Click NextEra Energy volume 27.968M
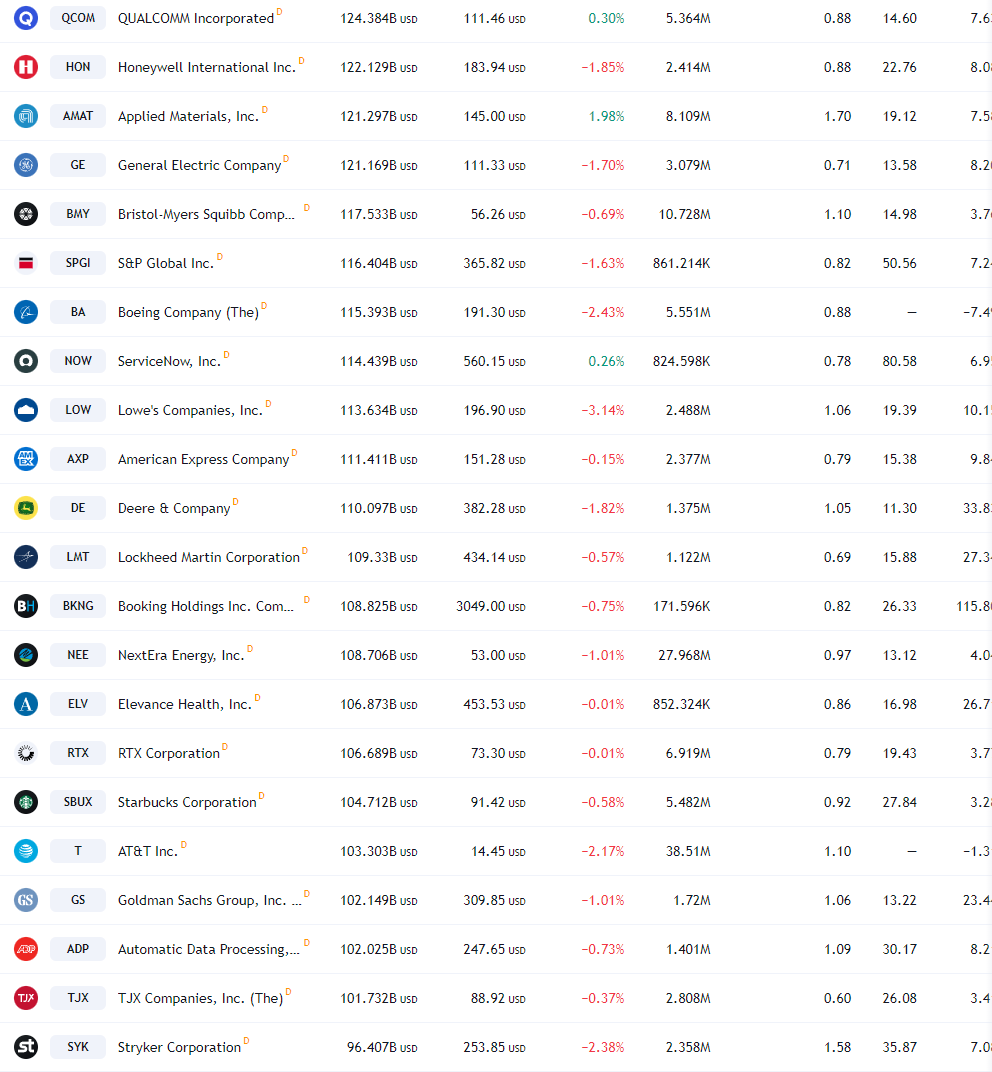 pos(684,655)
